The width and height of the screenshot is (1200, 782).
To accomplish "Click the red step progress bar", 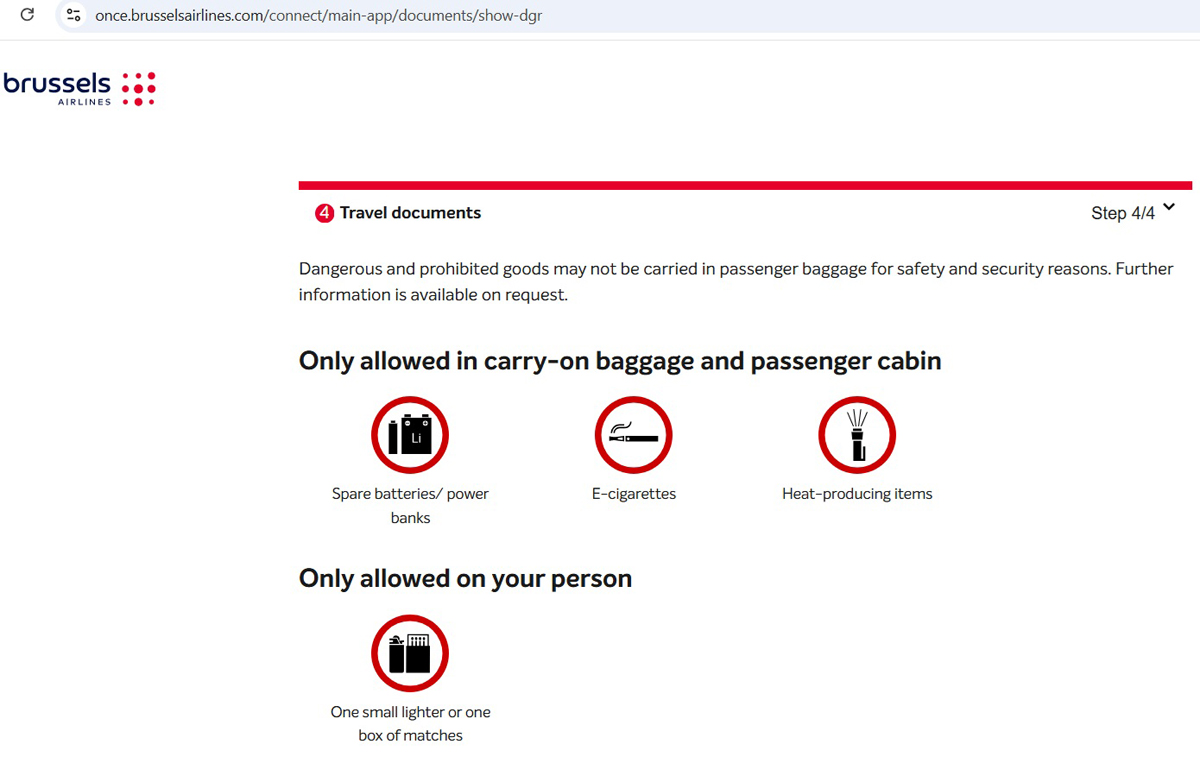I will (x=745, y=185).
